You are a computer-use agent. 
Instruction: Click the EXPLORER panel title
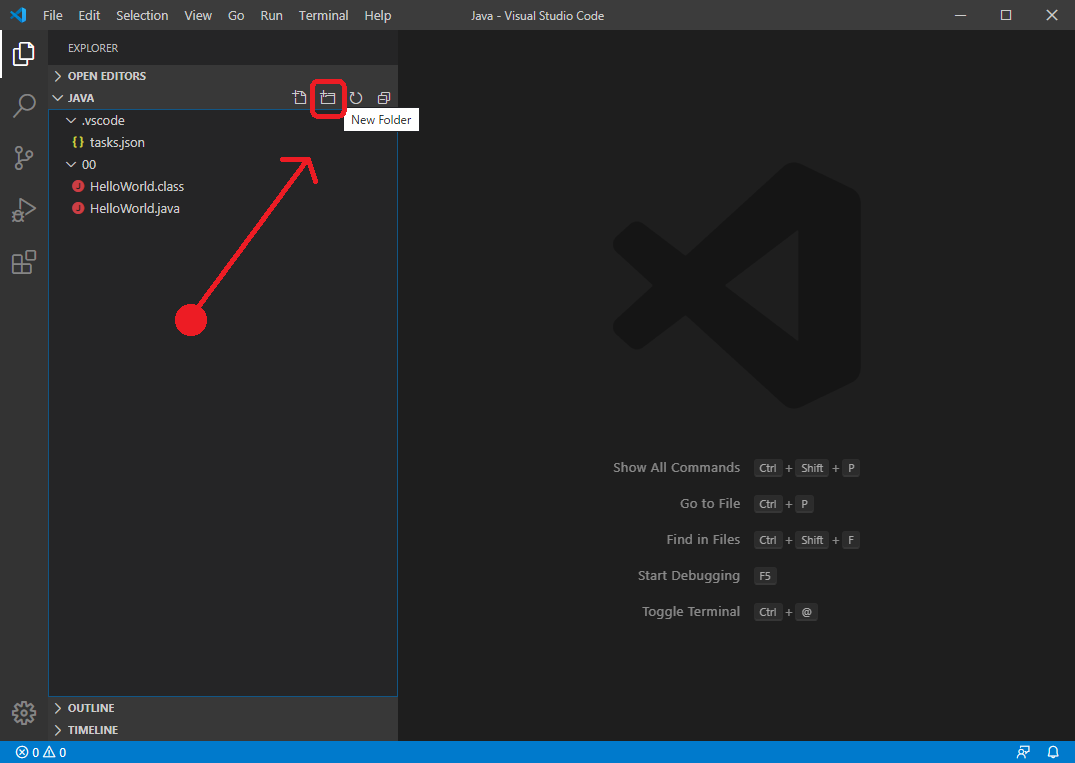pyautogui.click(x=93, y=48)
